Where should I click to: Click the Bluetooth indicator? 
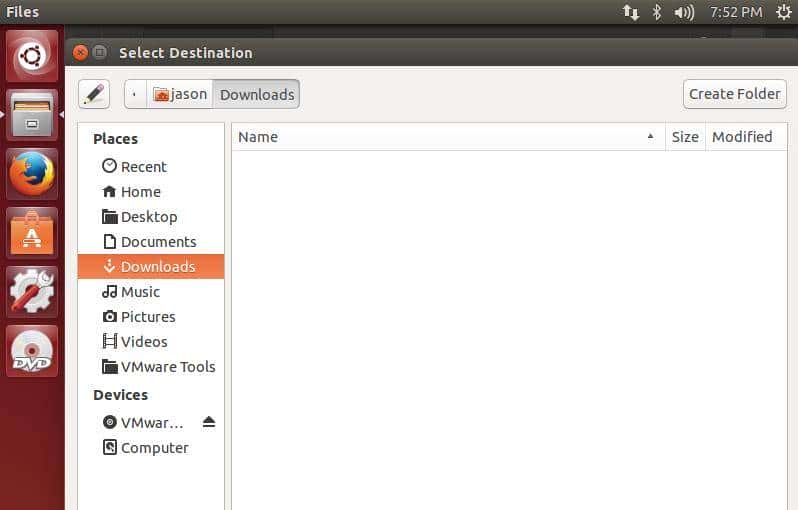click(x=657, y=12)
